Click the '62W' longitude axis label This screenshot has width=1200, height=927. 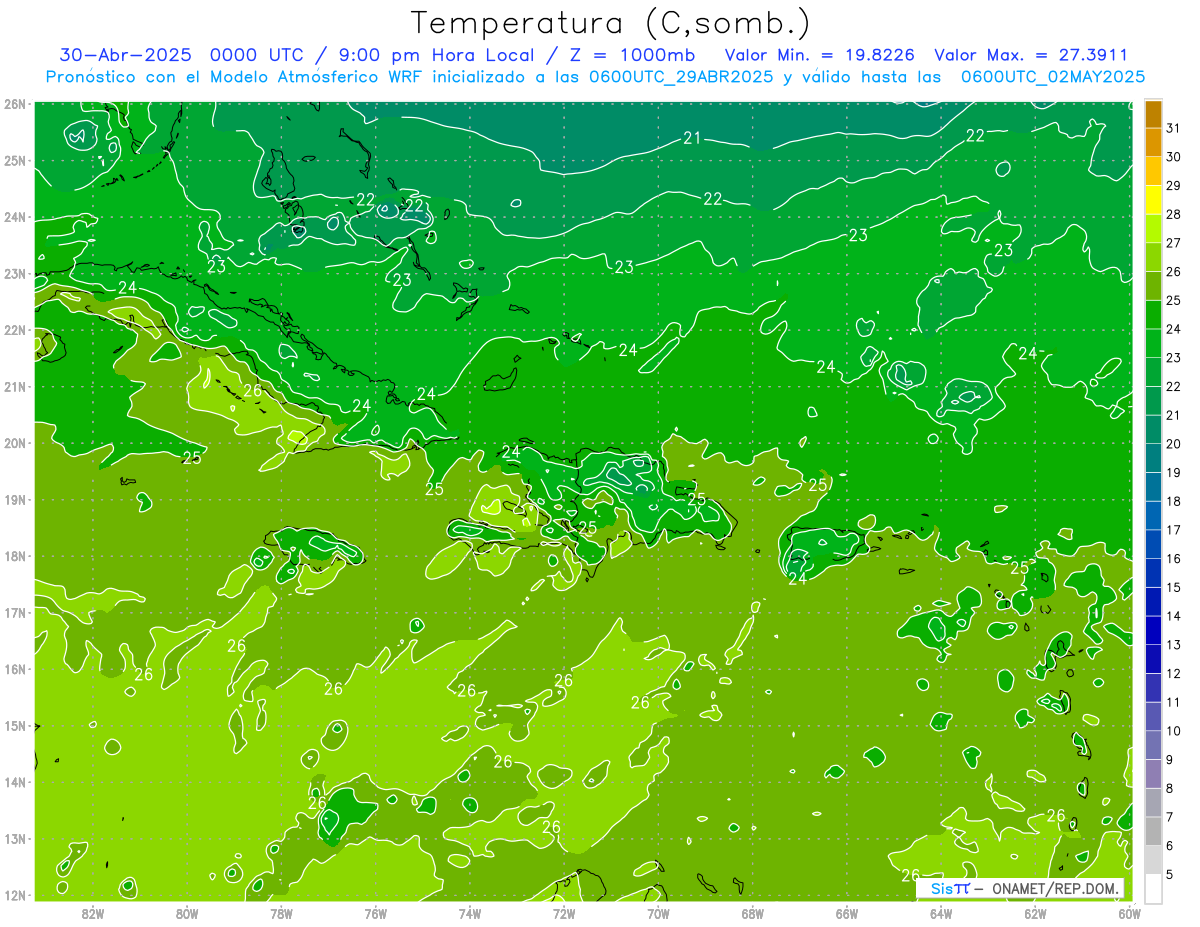[1035, 913]
